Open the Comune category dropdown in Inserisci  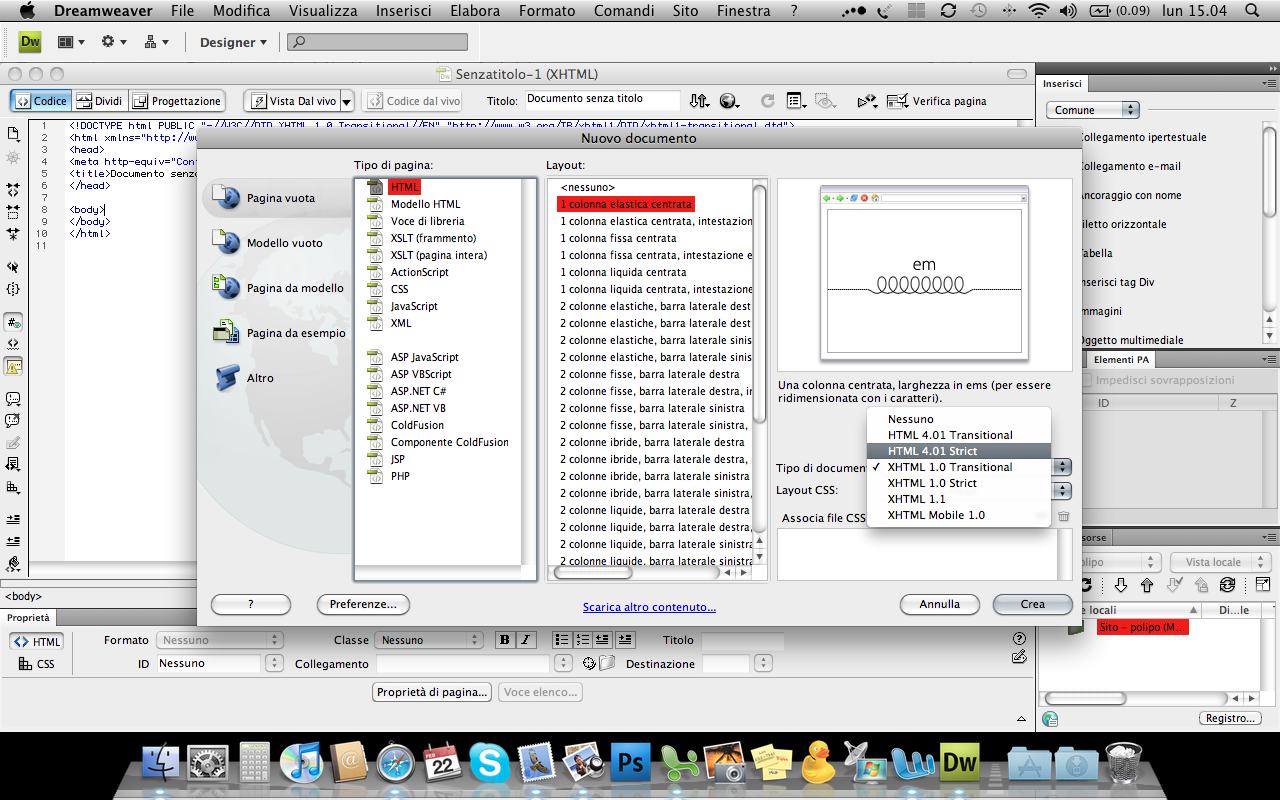[x=1093, y=110]
